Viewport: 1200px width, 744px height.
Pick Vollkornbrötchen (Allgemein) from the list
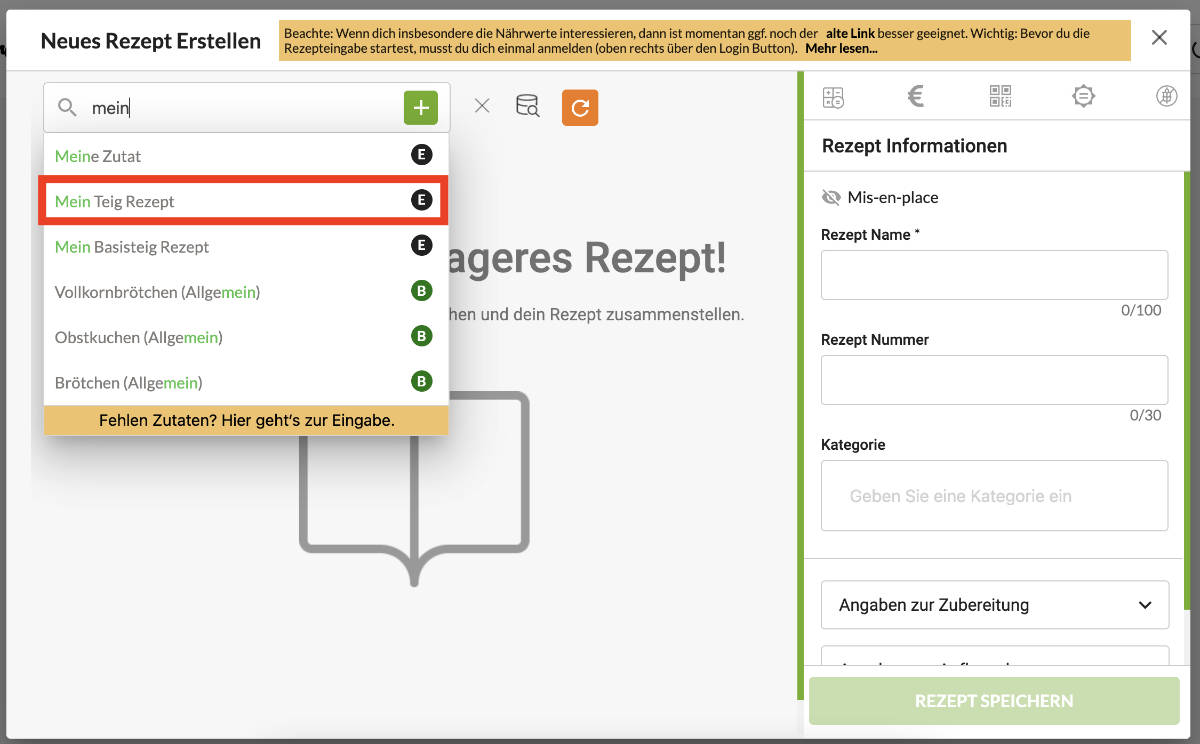(x=243, y=292)
